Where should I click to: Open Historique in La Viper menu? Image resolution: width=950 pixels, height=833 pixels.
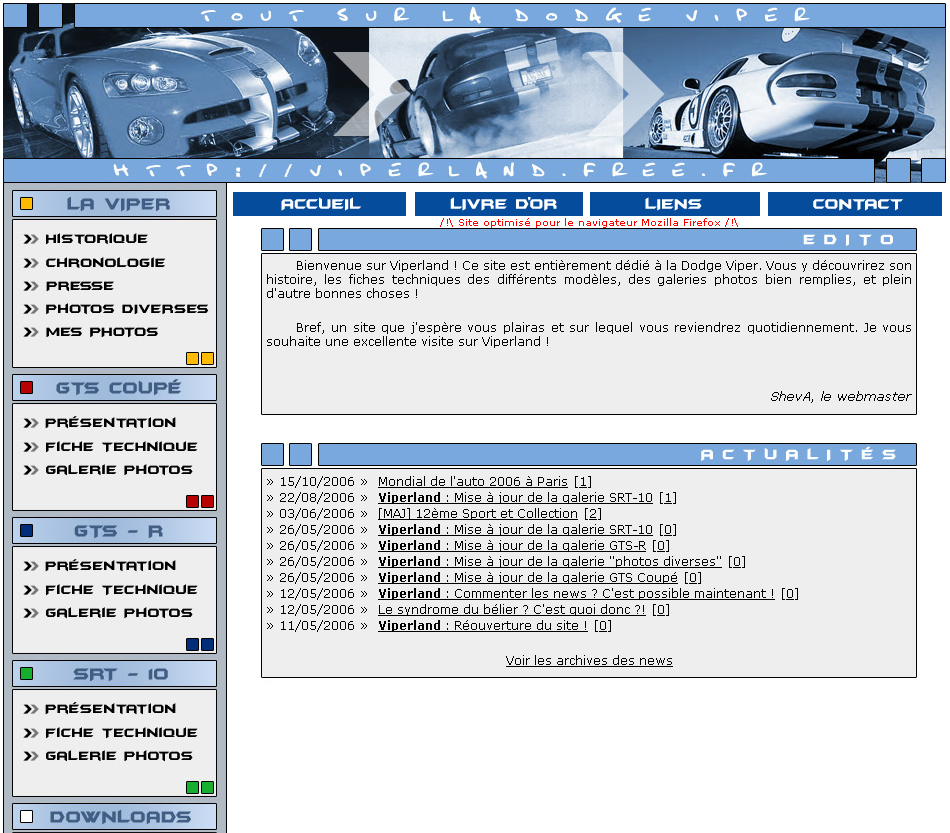point(96,239)
